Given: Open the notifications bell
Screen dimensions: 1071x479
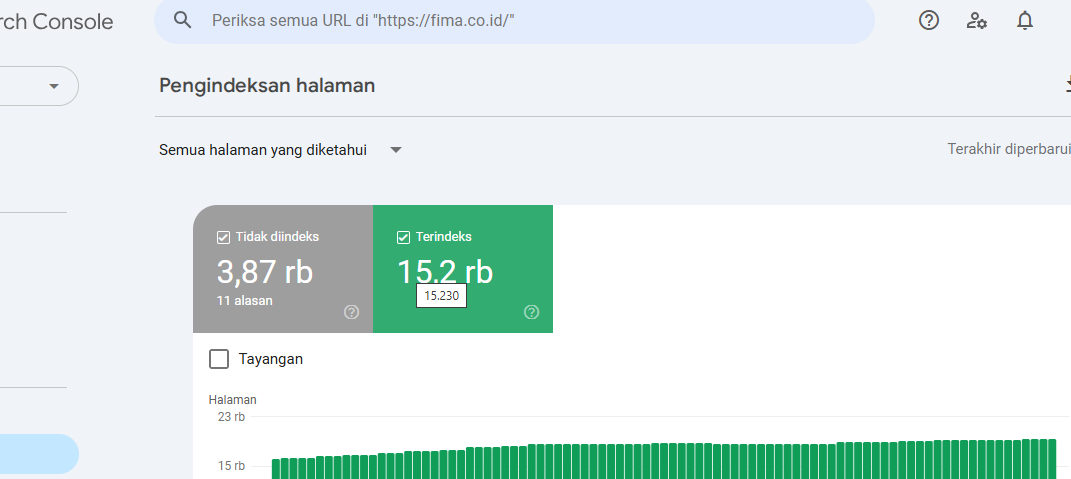Looking at the screenshot, I should click(x=1025, y=20).
